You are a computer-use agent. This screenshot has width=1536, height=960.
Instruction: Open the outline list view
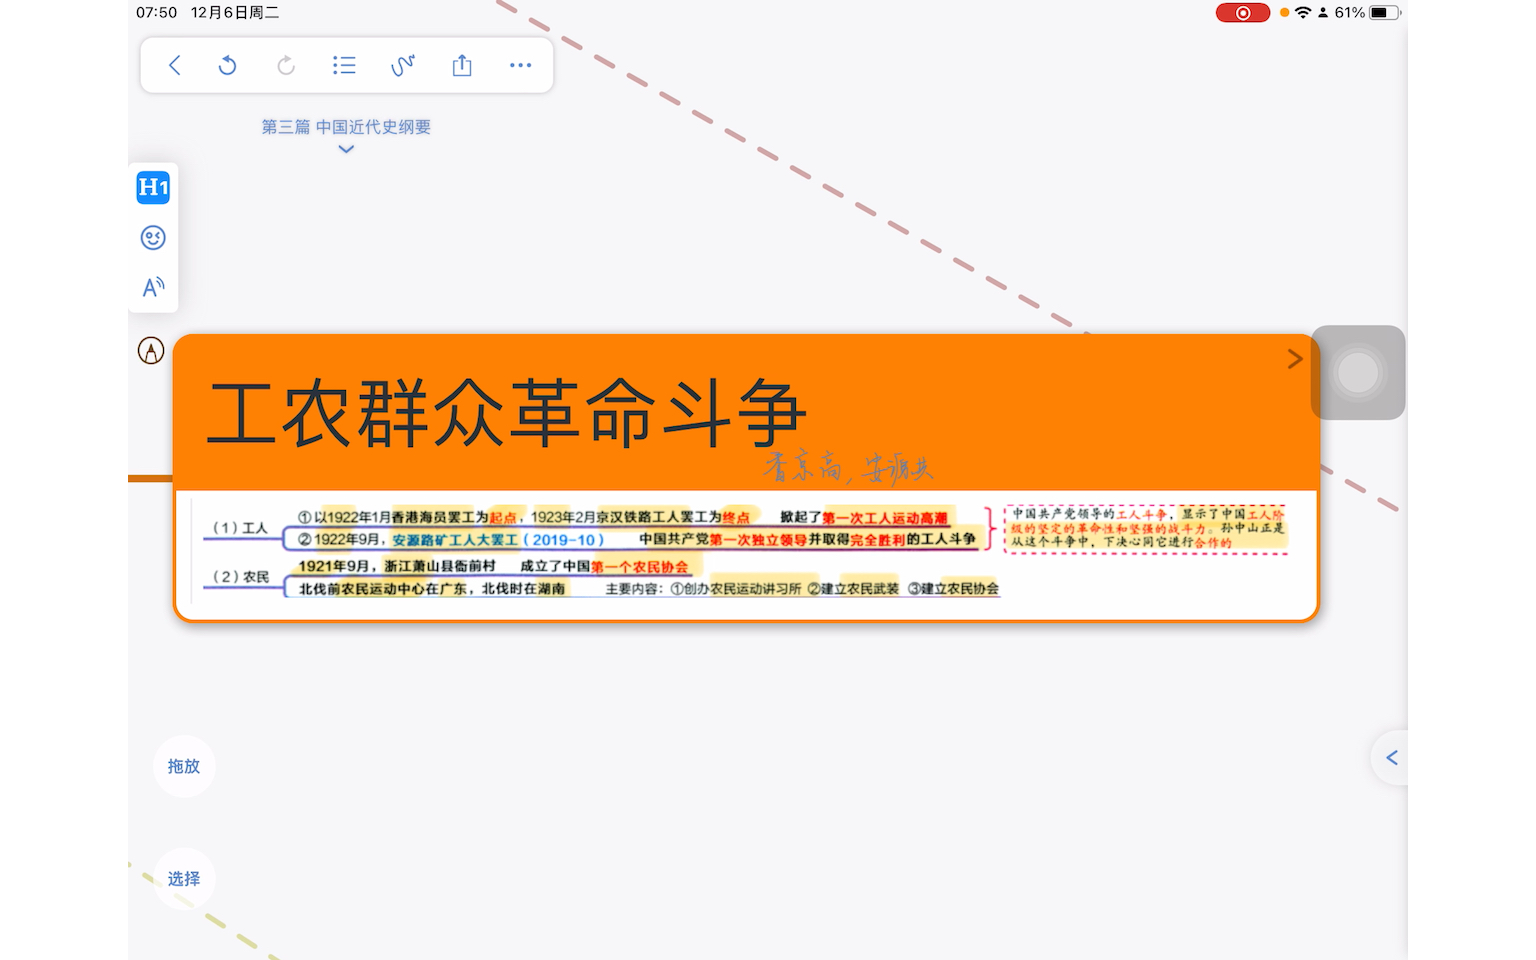[x=344, y=66]
